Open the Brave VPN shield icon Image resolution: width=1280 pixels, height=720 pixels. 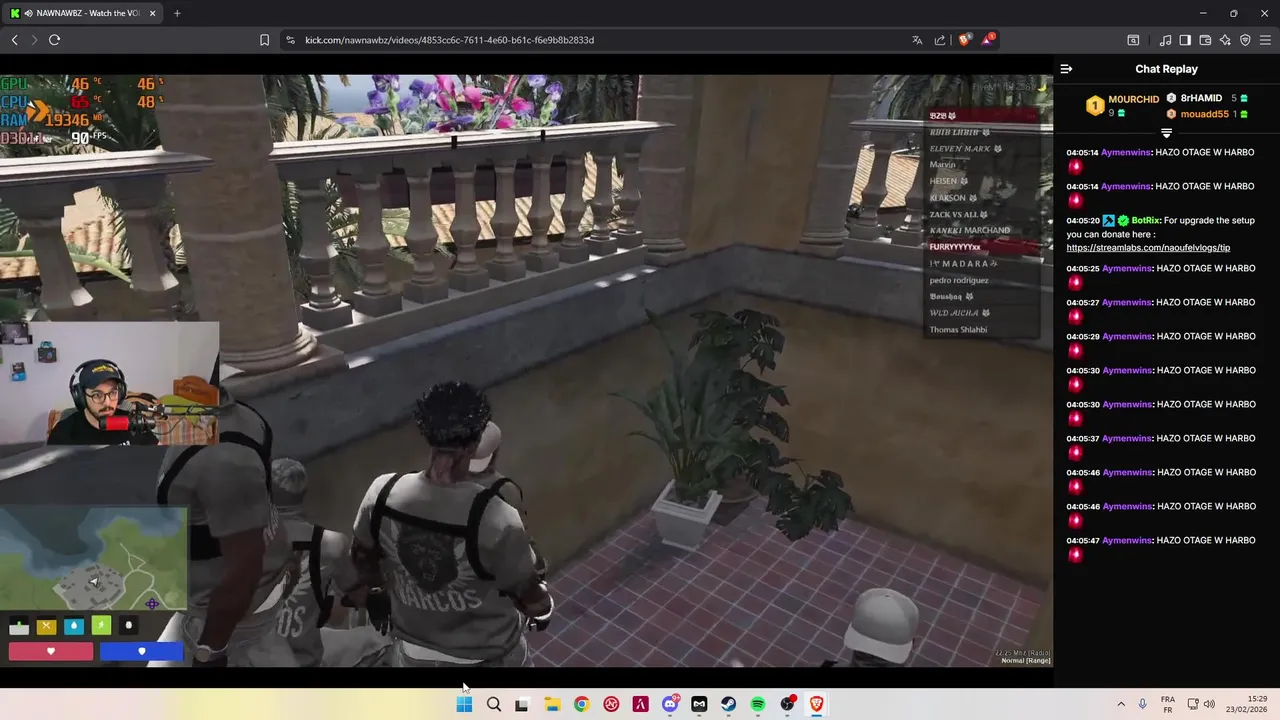[1245, 40]
